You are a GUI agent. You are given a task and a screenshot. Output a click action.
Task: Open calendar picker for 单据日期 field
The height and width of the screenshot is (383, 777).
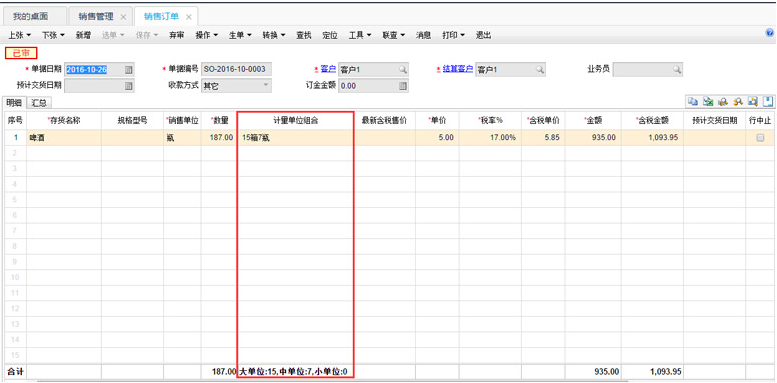128,70
